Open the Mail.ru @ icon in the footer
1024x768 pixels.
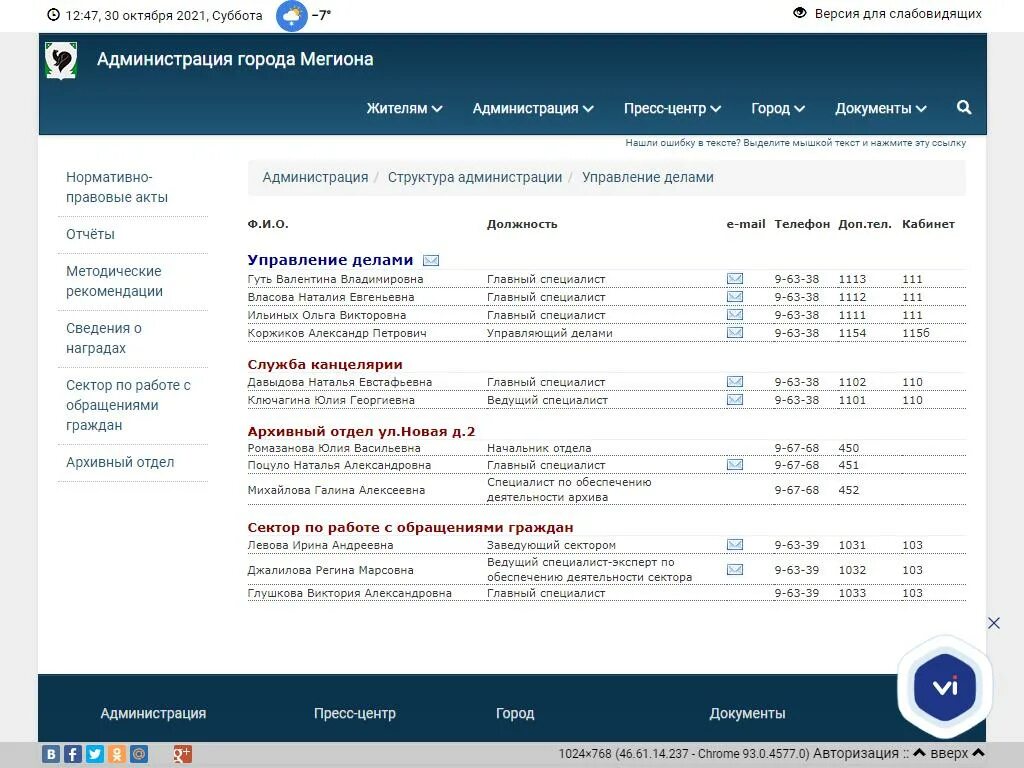(x=139, y=754)
